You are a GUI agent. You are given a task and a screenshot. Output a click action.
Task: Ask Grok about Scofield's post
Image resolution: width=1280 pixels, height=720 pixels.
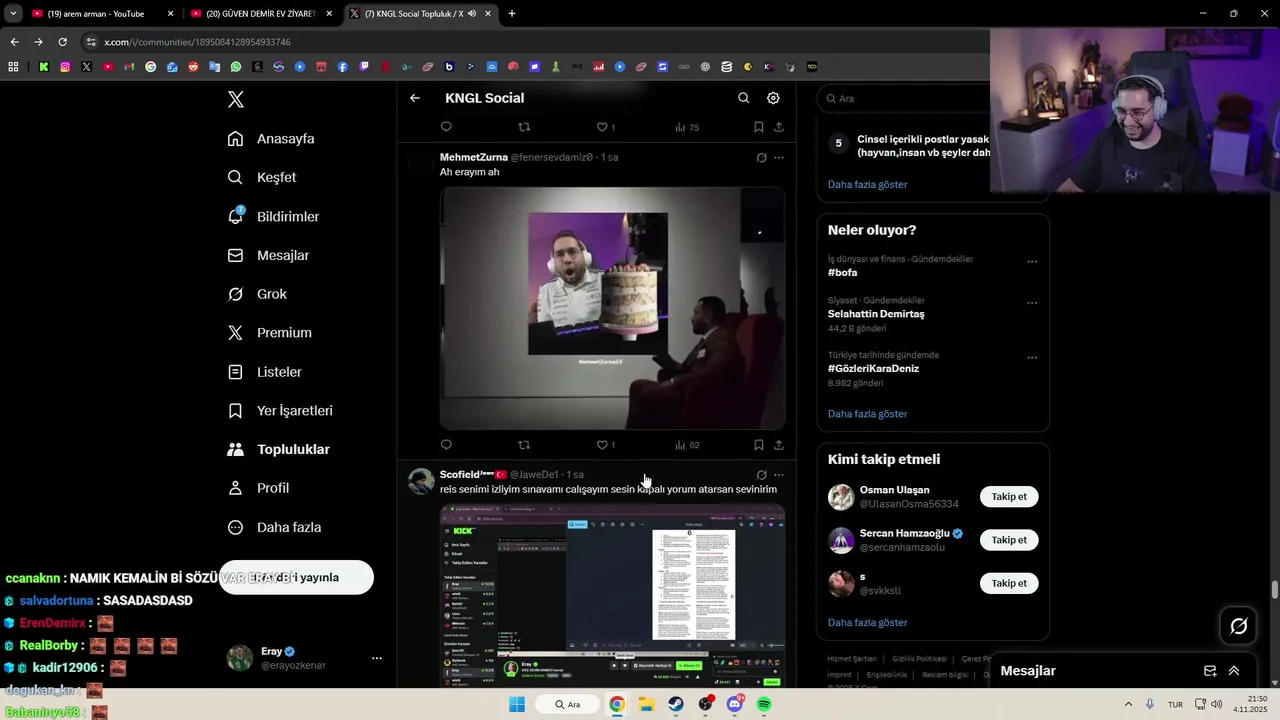click(x=761, y=475)
